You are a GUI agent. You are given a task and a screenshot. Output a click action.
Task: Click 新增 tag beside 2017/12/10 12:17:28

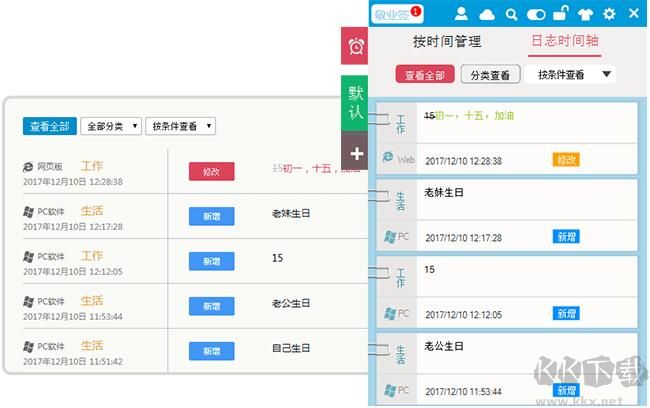click(x=566, y=237)
